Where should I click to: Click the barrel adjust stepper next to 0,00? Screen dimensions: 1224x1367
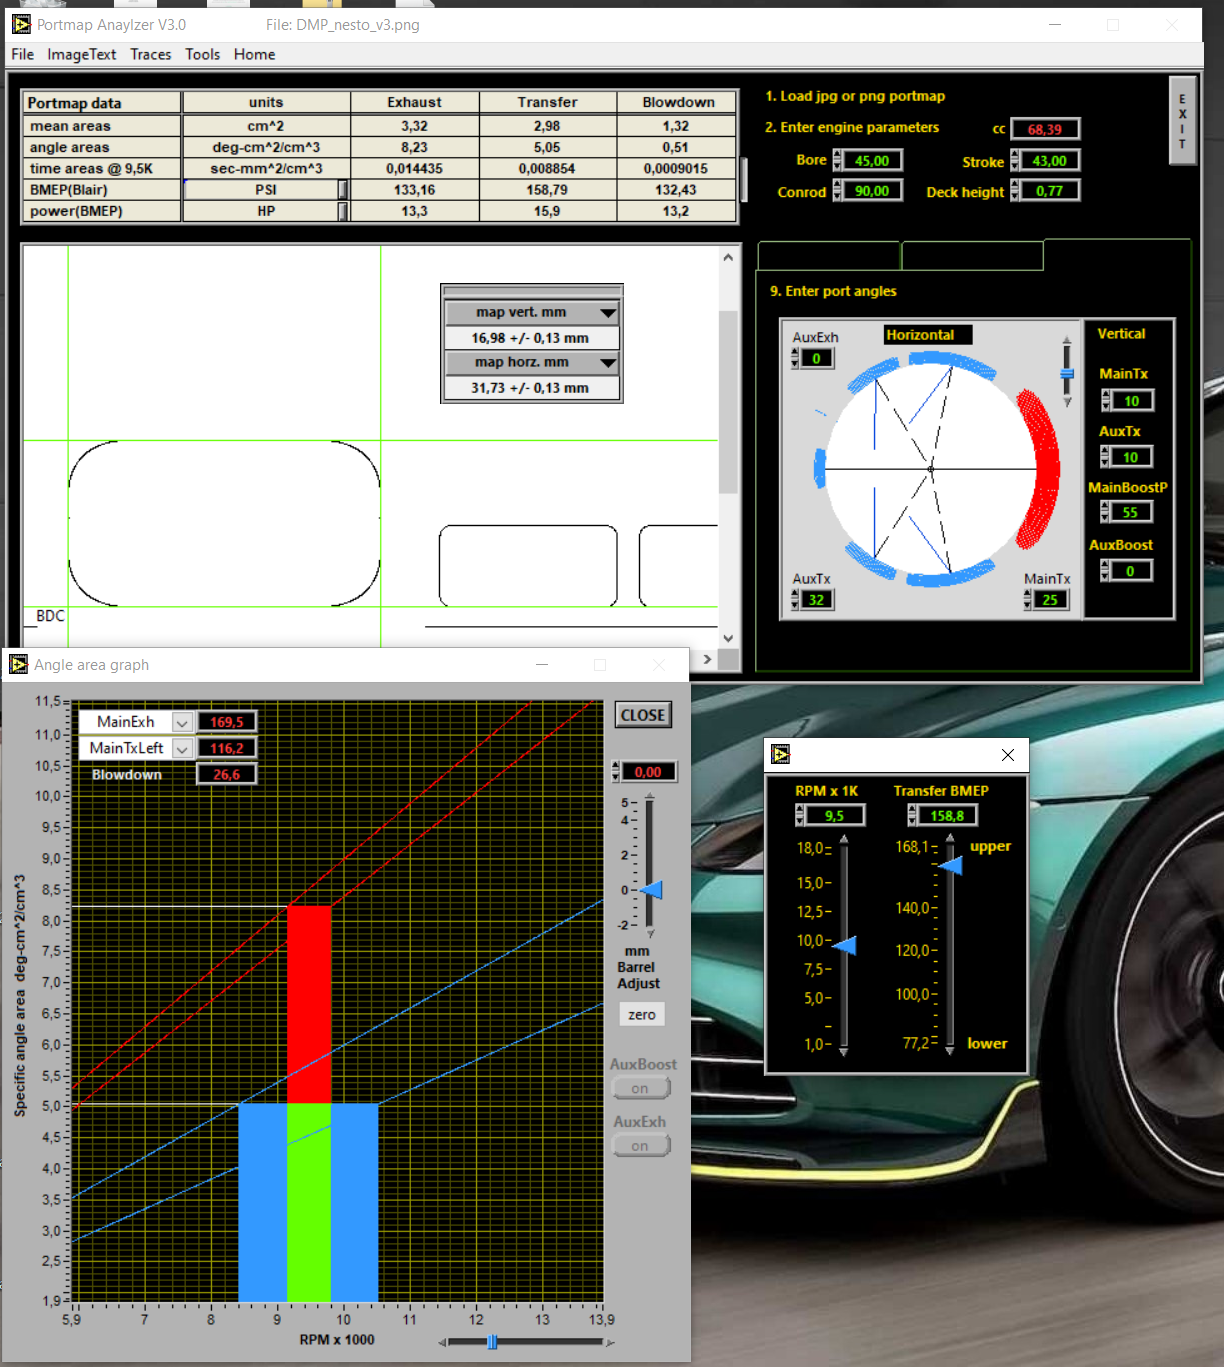(616, 772)
